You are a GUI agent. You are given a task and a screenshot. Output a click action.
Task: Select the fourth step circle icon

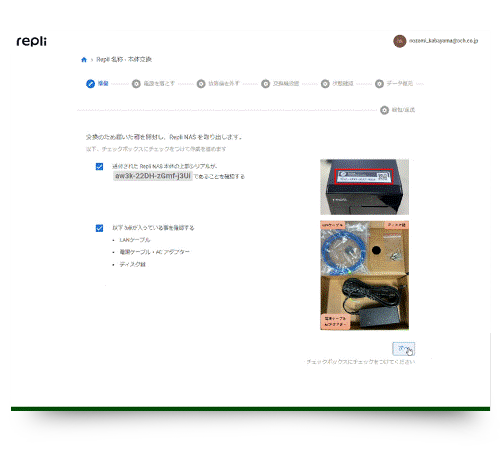click(265, 84)
